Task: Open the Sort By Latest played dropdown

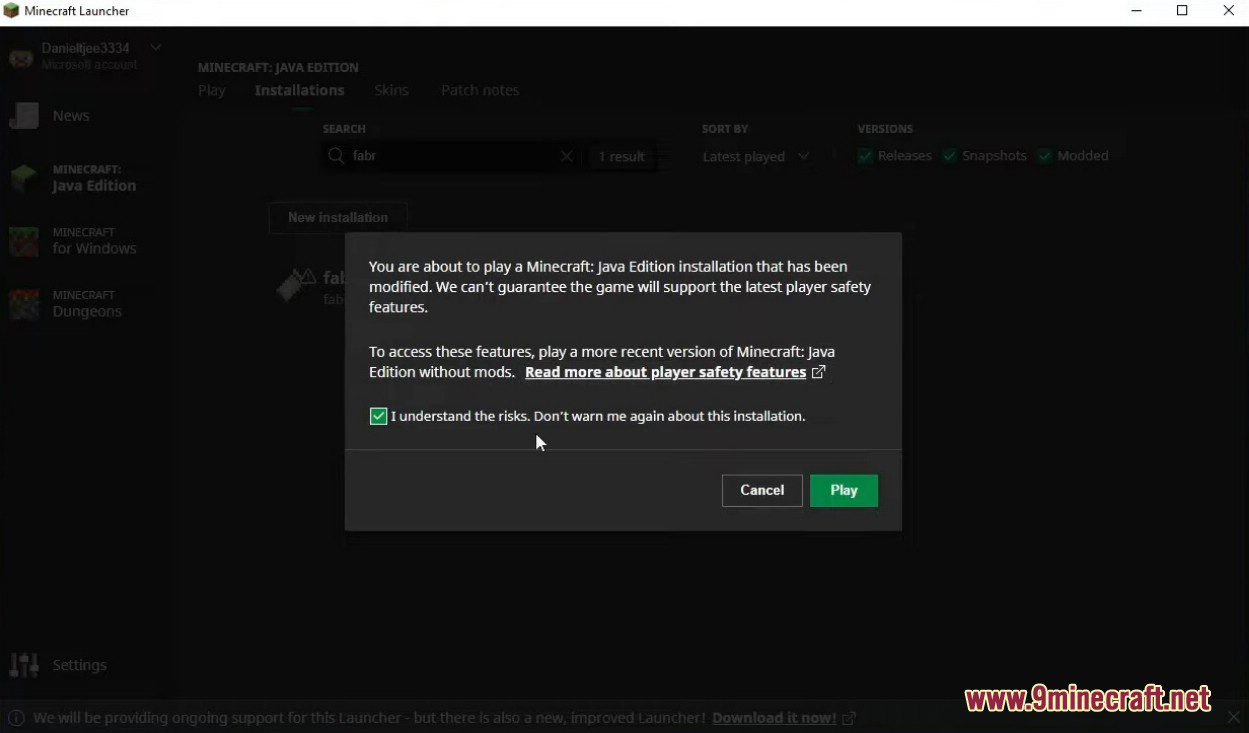Action: pyautogui.click(x=756, y=156)
